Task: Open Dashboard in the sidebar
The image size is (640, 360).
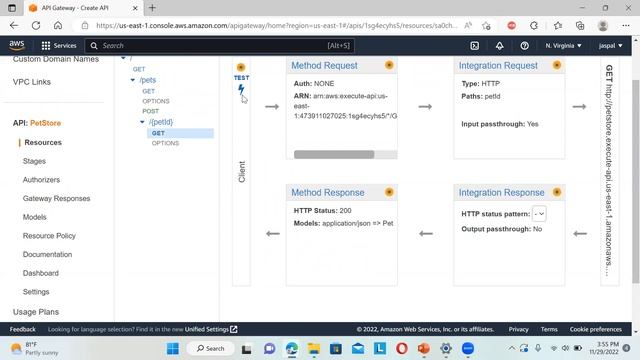Action: click(x=41, y=273)
